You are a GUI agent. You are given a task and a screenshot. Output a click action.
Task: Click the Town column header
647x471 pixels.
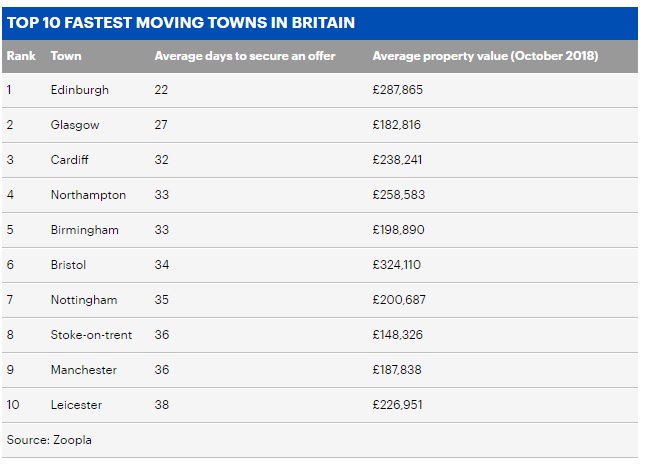66,56
